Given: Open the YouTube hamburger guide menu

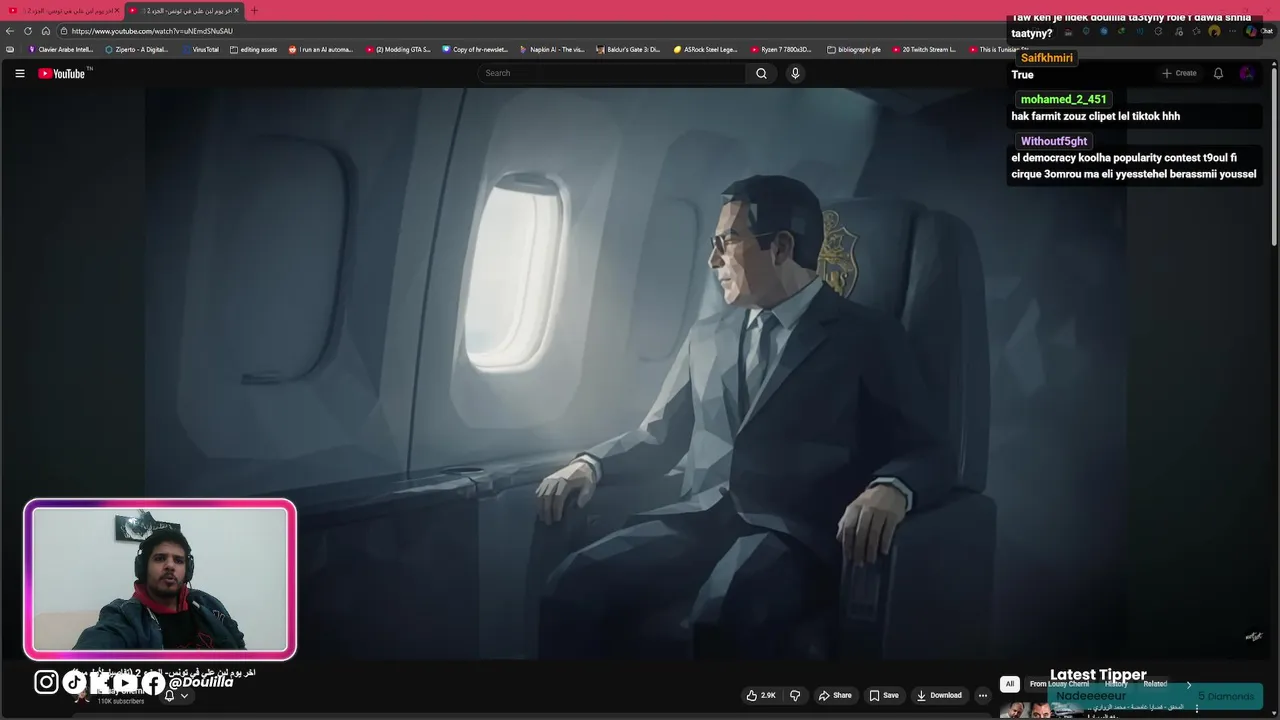Looking at the screenshot, I should tap(19, 73).
